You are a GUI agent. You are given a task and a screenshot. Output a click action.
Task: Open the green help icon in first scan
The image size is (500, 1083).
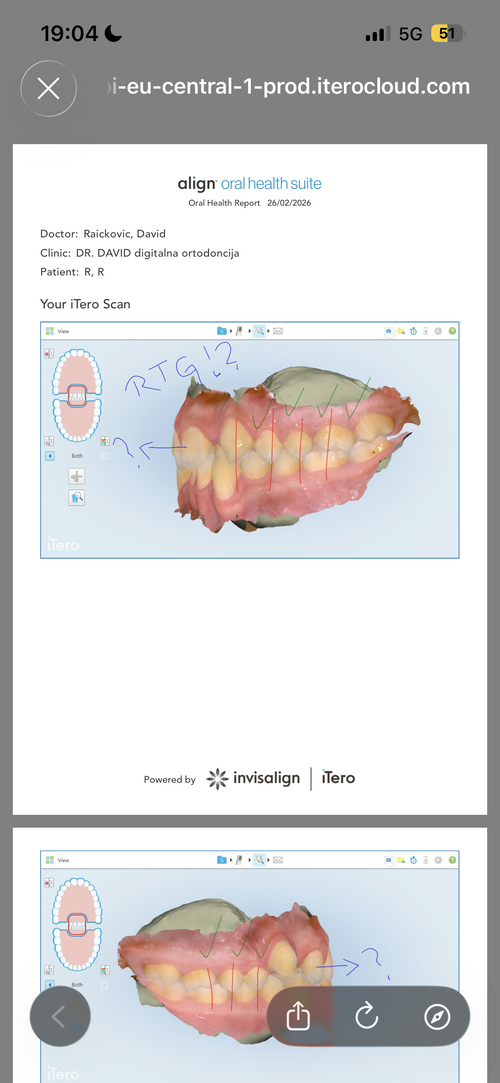tap(452, 331)
